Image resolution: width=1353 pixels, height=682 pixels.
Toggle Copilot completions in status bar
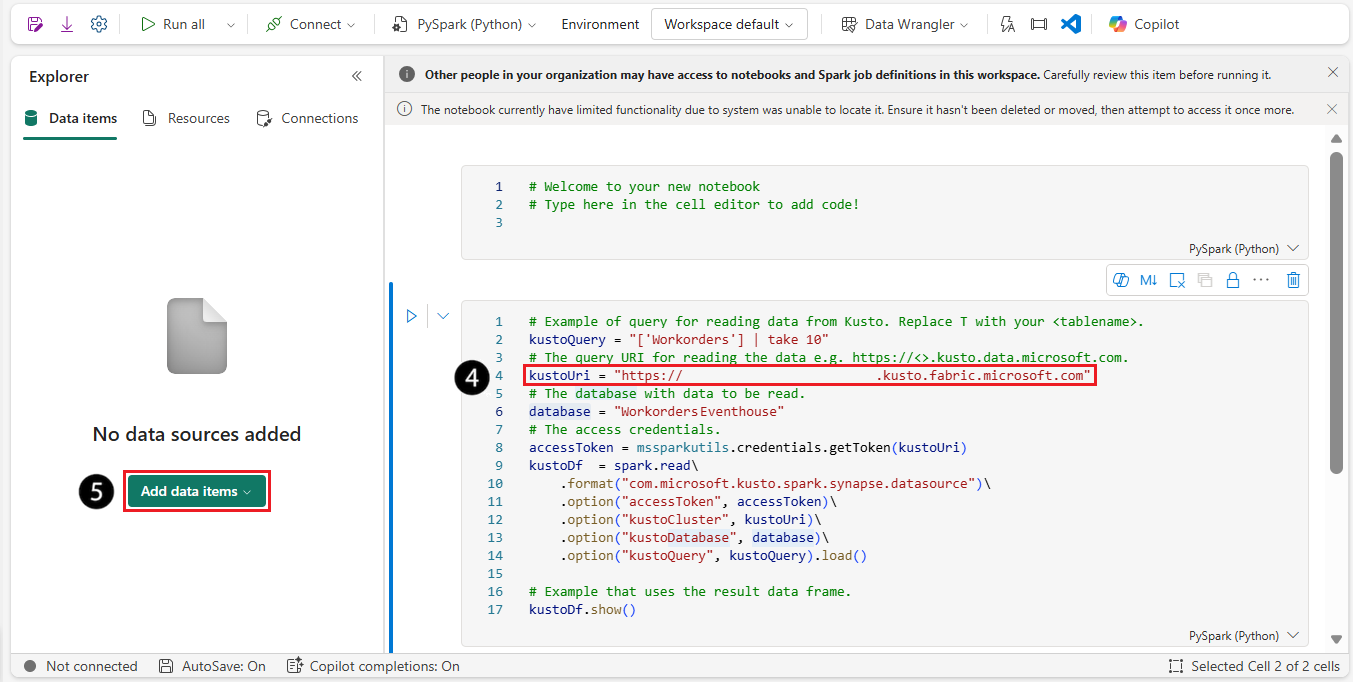(373, 666)
